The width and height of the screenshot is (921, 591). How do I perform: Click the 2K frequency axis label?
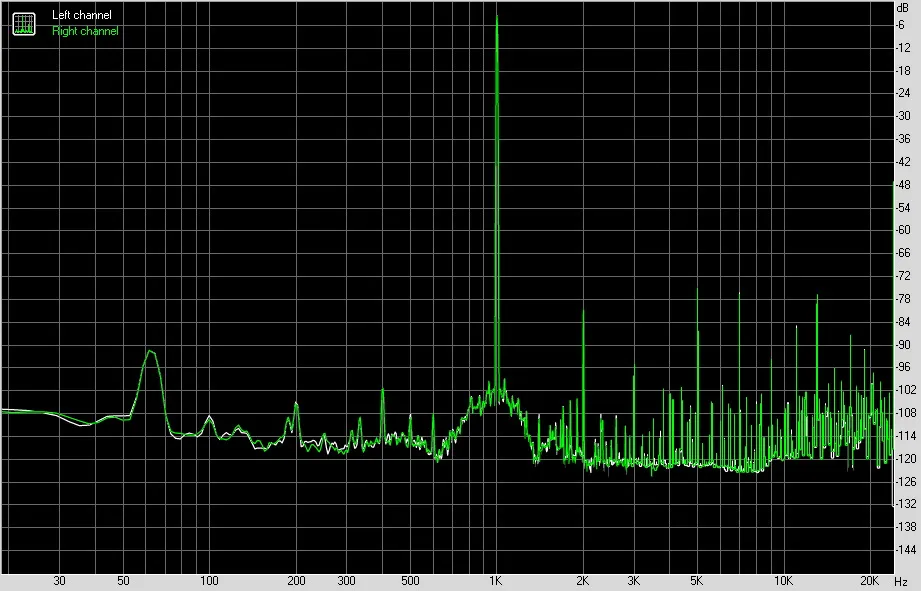tap(583, 581)
